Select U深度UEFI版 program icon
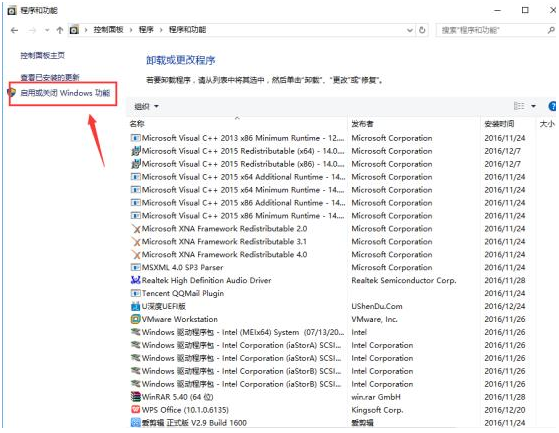This screenshot has height=433, width=559. [135, 306]
